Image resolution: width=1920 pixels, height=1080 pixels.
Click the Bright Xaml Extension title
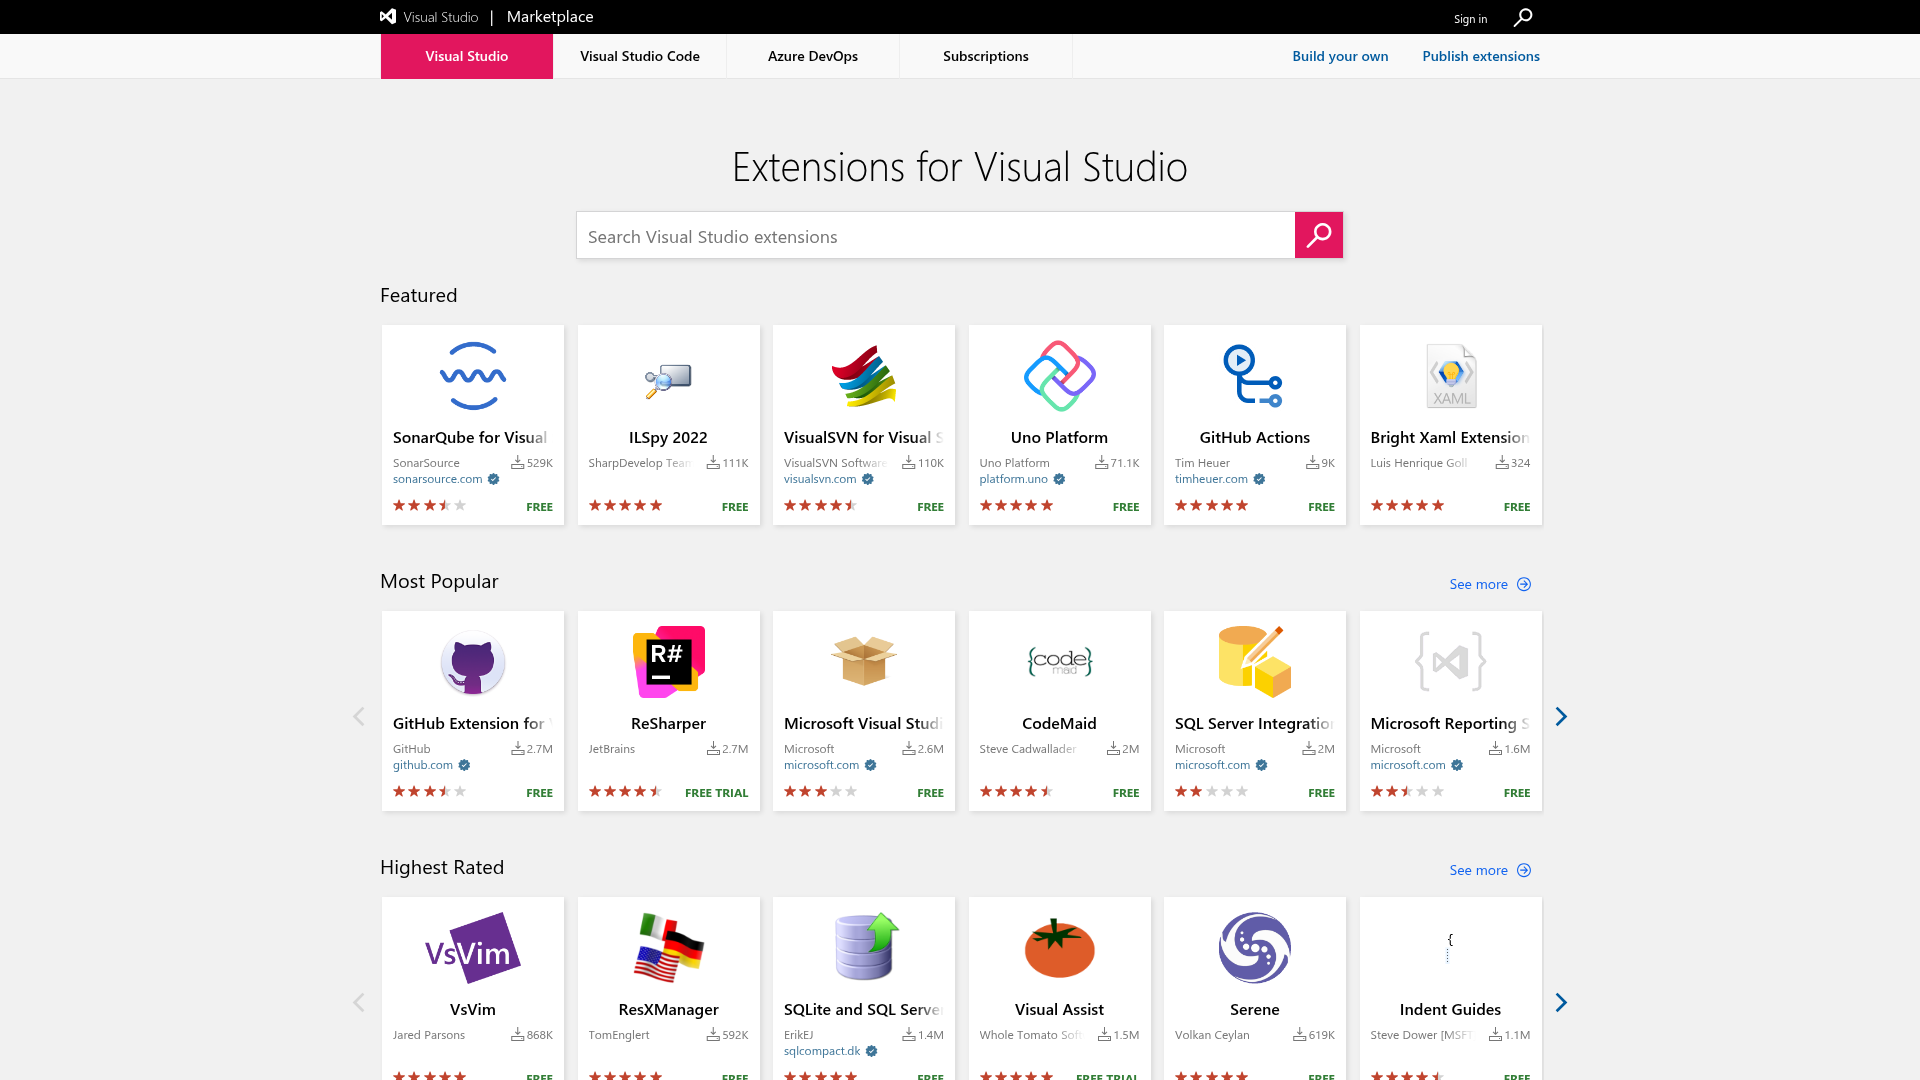pos(1450,437)
